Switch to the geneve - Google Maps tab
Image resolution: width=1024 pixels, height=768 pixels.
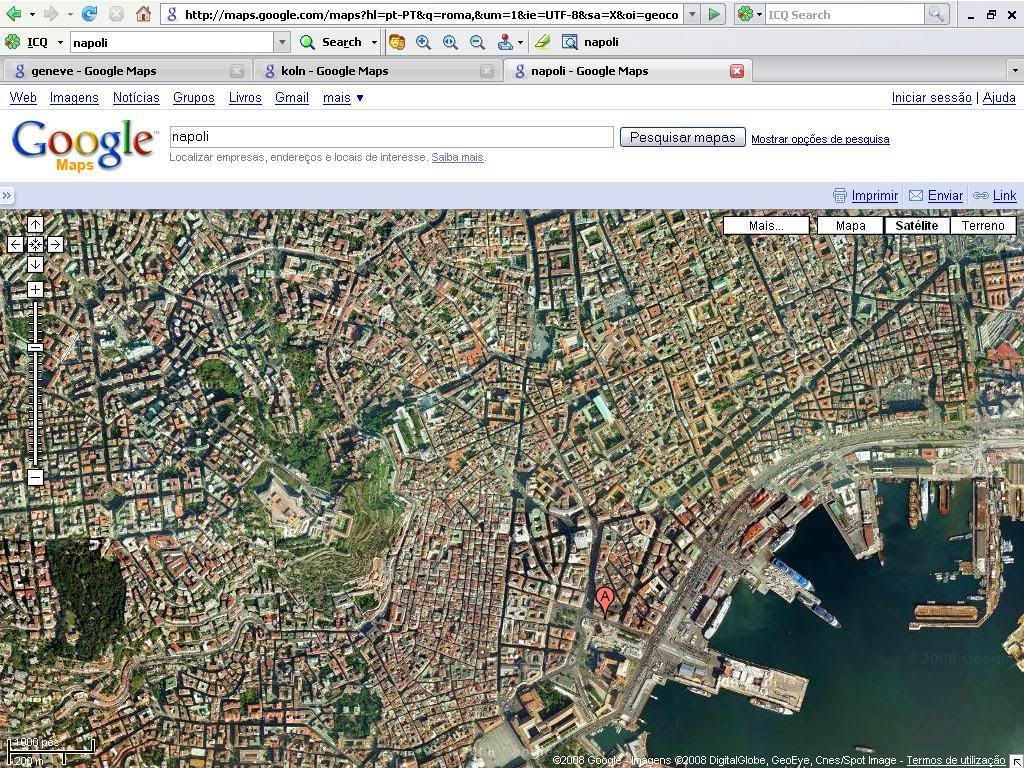(x=93, y=71)
